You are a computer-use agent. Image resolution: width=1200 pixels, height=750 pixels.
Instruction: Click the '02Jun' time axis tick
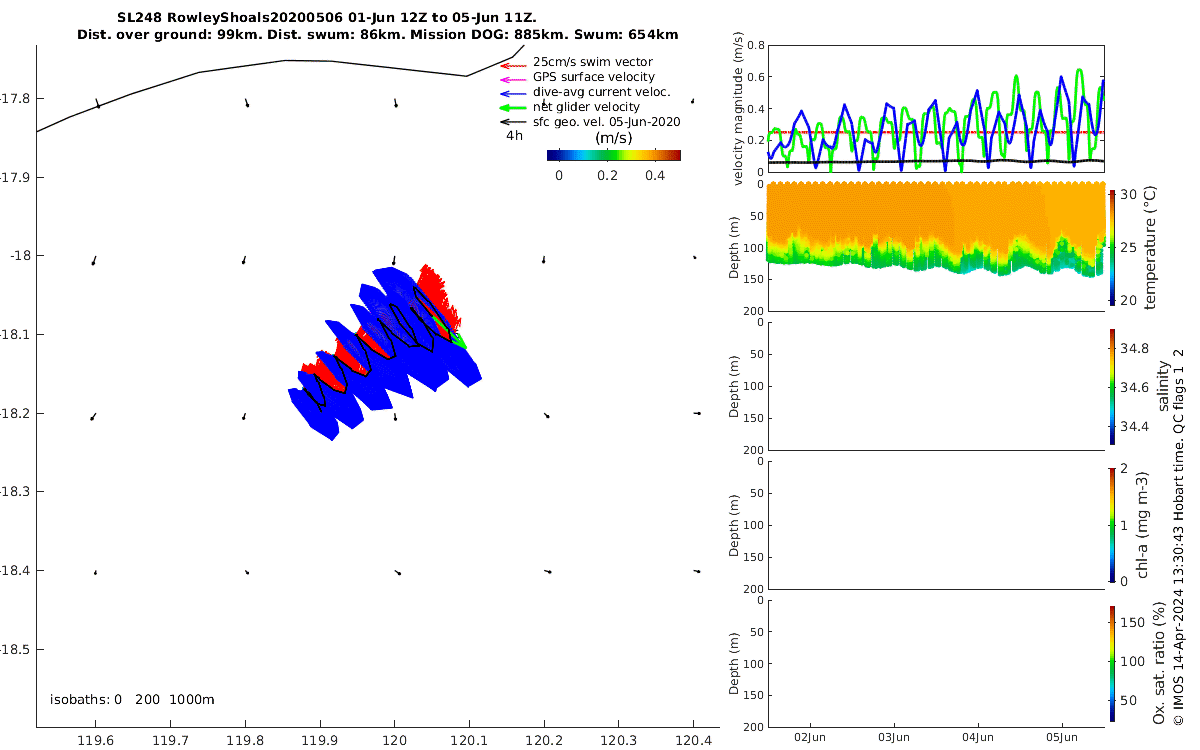[809, 737]
